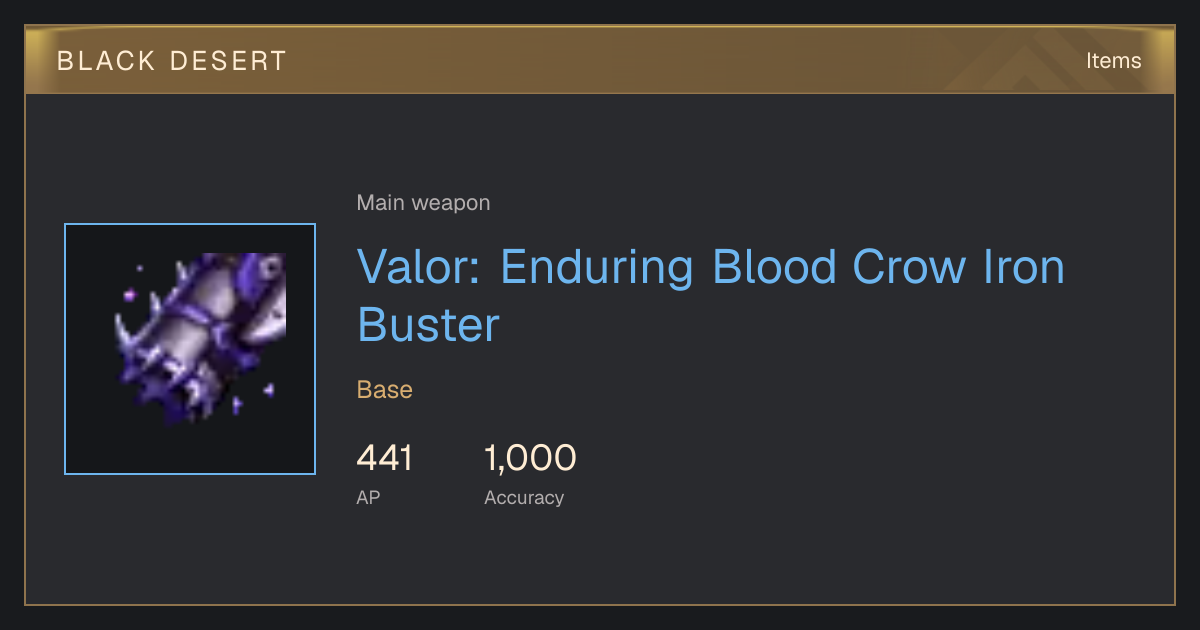Click the 441 AP value
The width and height of the screenshot is (1200, 630).
click(x=384, y=458)
